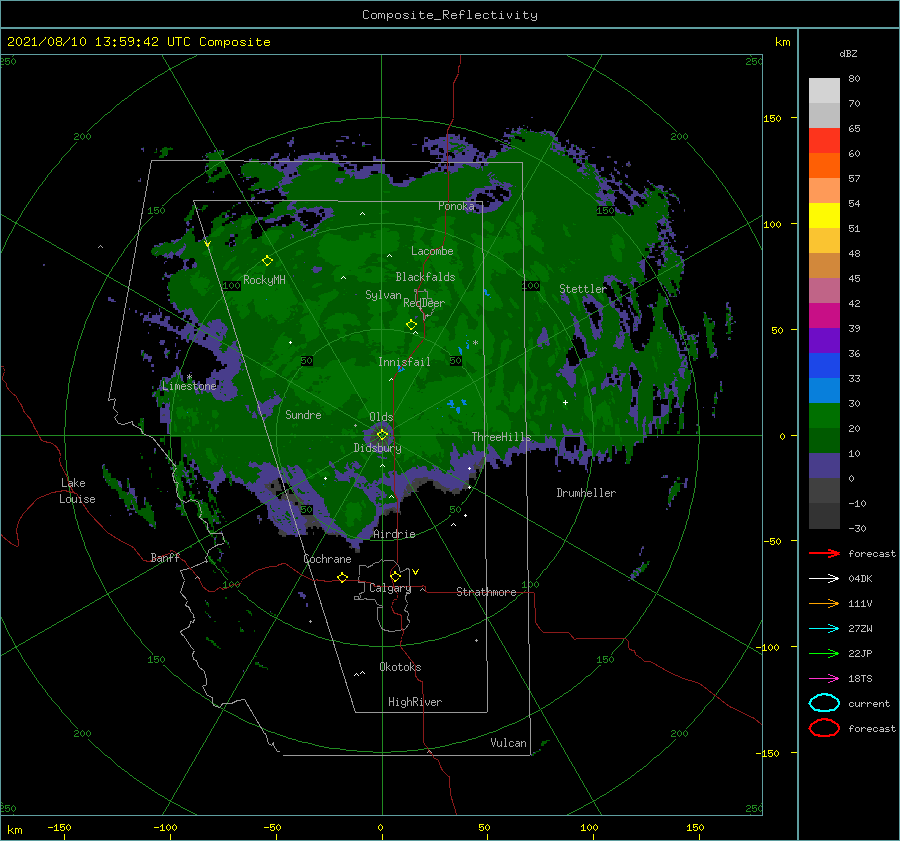
Task: Click the yellow diamond marker below RedDeer
Action: pos(411,325)
